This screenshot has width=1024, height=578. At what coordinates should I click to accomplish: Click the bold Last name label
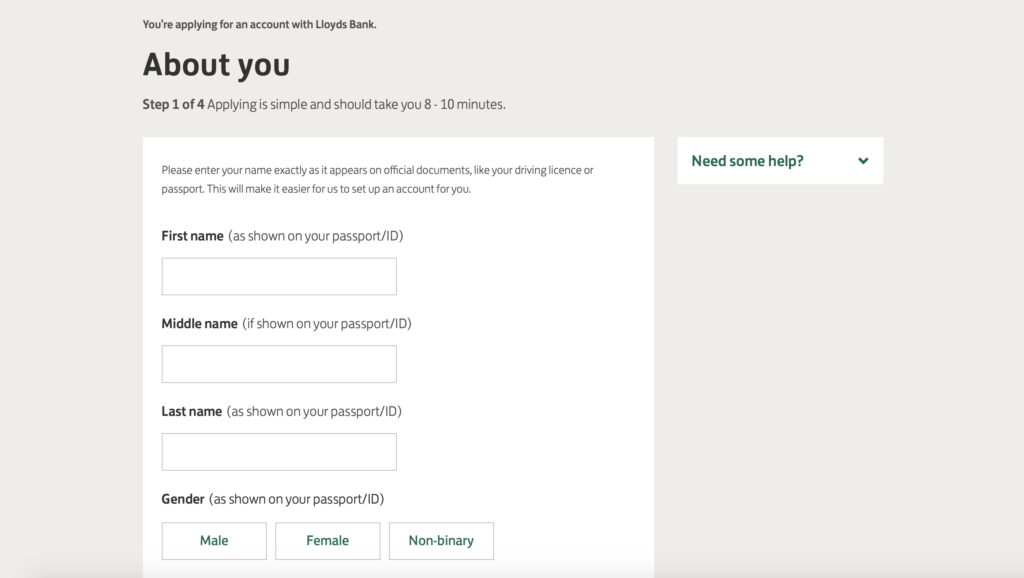pyautogui.click(x=191, y=411)
